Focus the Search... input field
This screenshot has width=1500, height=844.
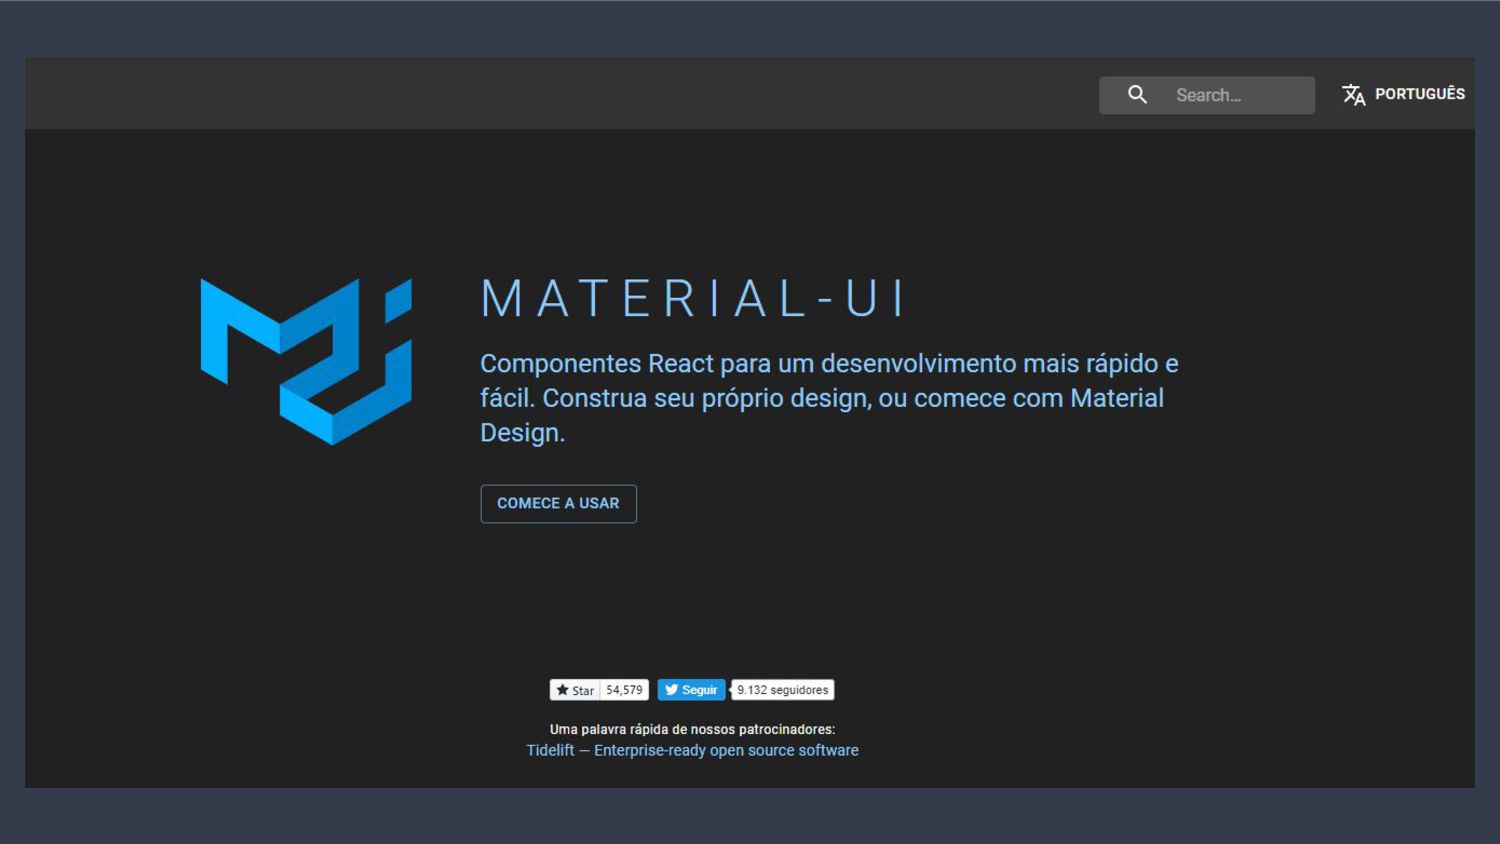[1207, 95]
